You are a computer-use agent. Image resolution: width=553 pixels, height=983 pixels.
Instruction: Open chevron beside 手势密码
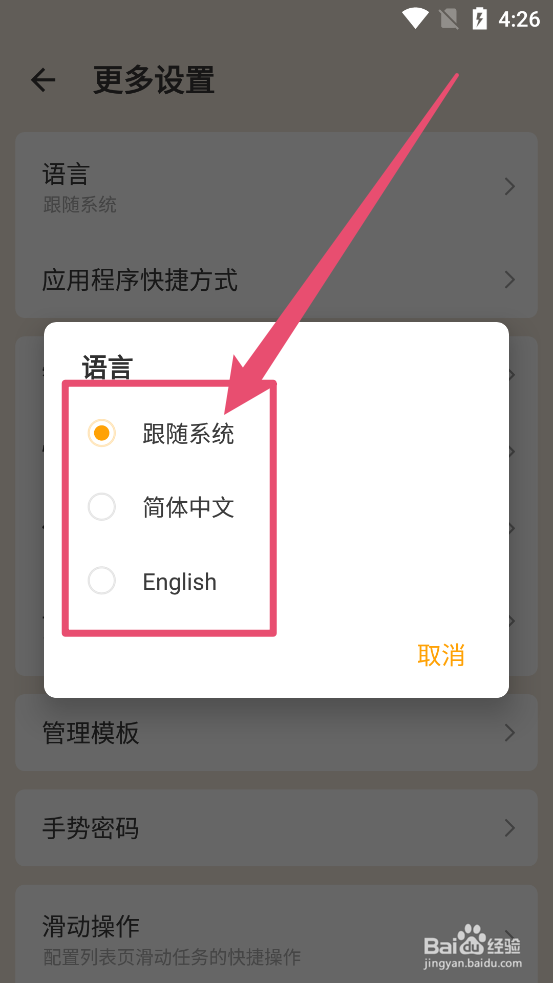click(x=510, y=828)
